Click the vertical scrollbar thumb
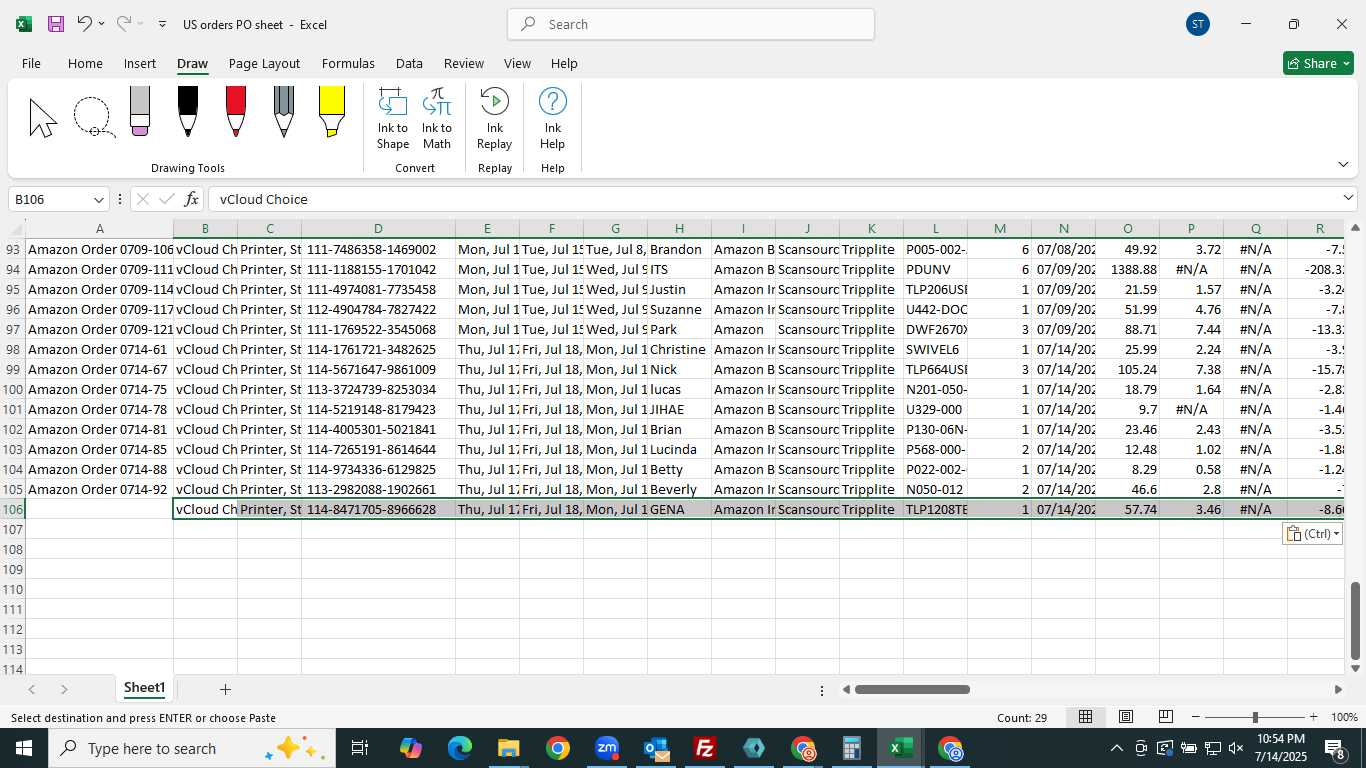The height and width of the screenshot is (768, 1366). [1357, 620]
